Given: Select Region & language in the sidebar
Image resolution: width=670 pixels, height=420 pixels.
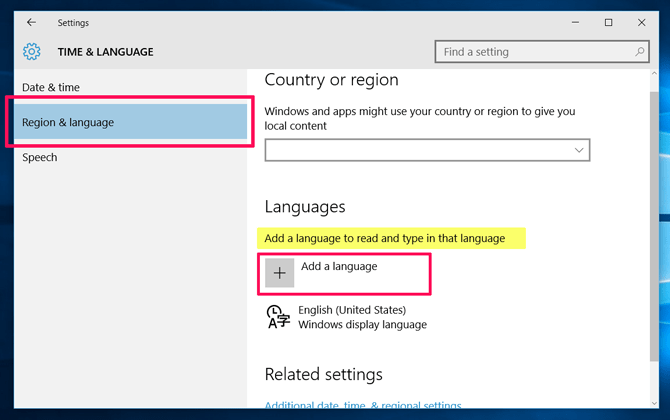Looking at the screenshot, I should click(x=130, y=122).
